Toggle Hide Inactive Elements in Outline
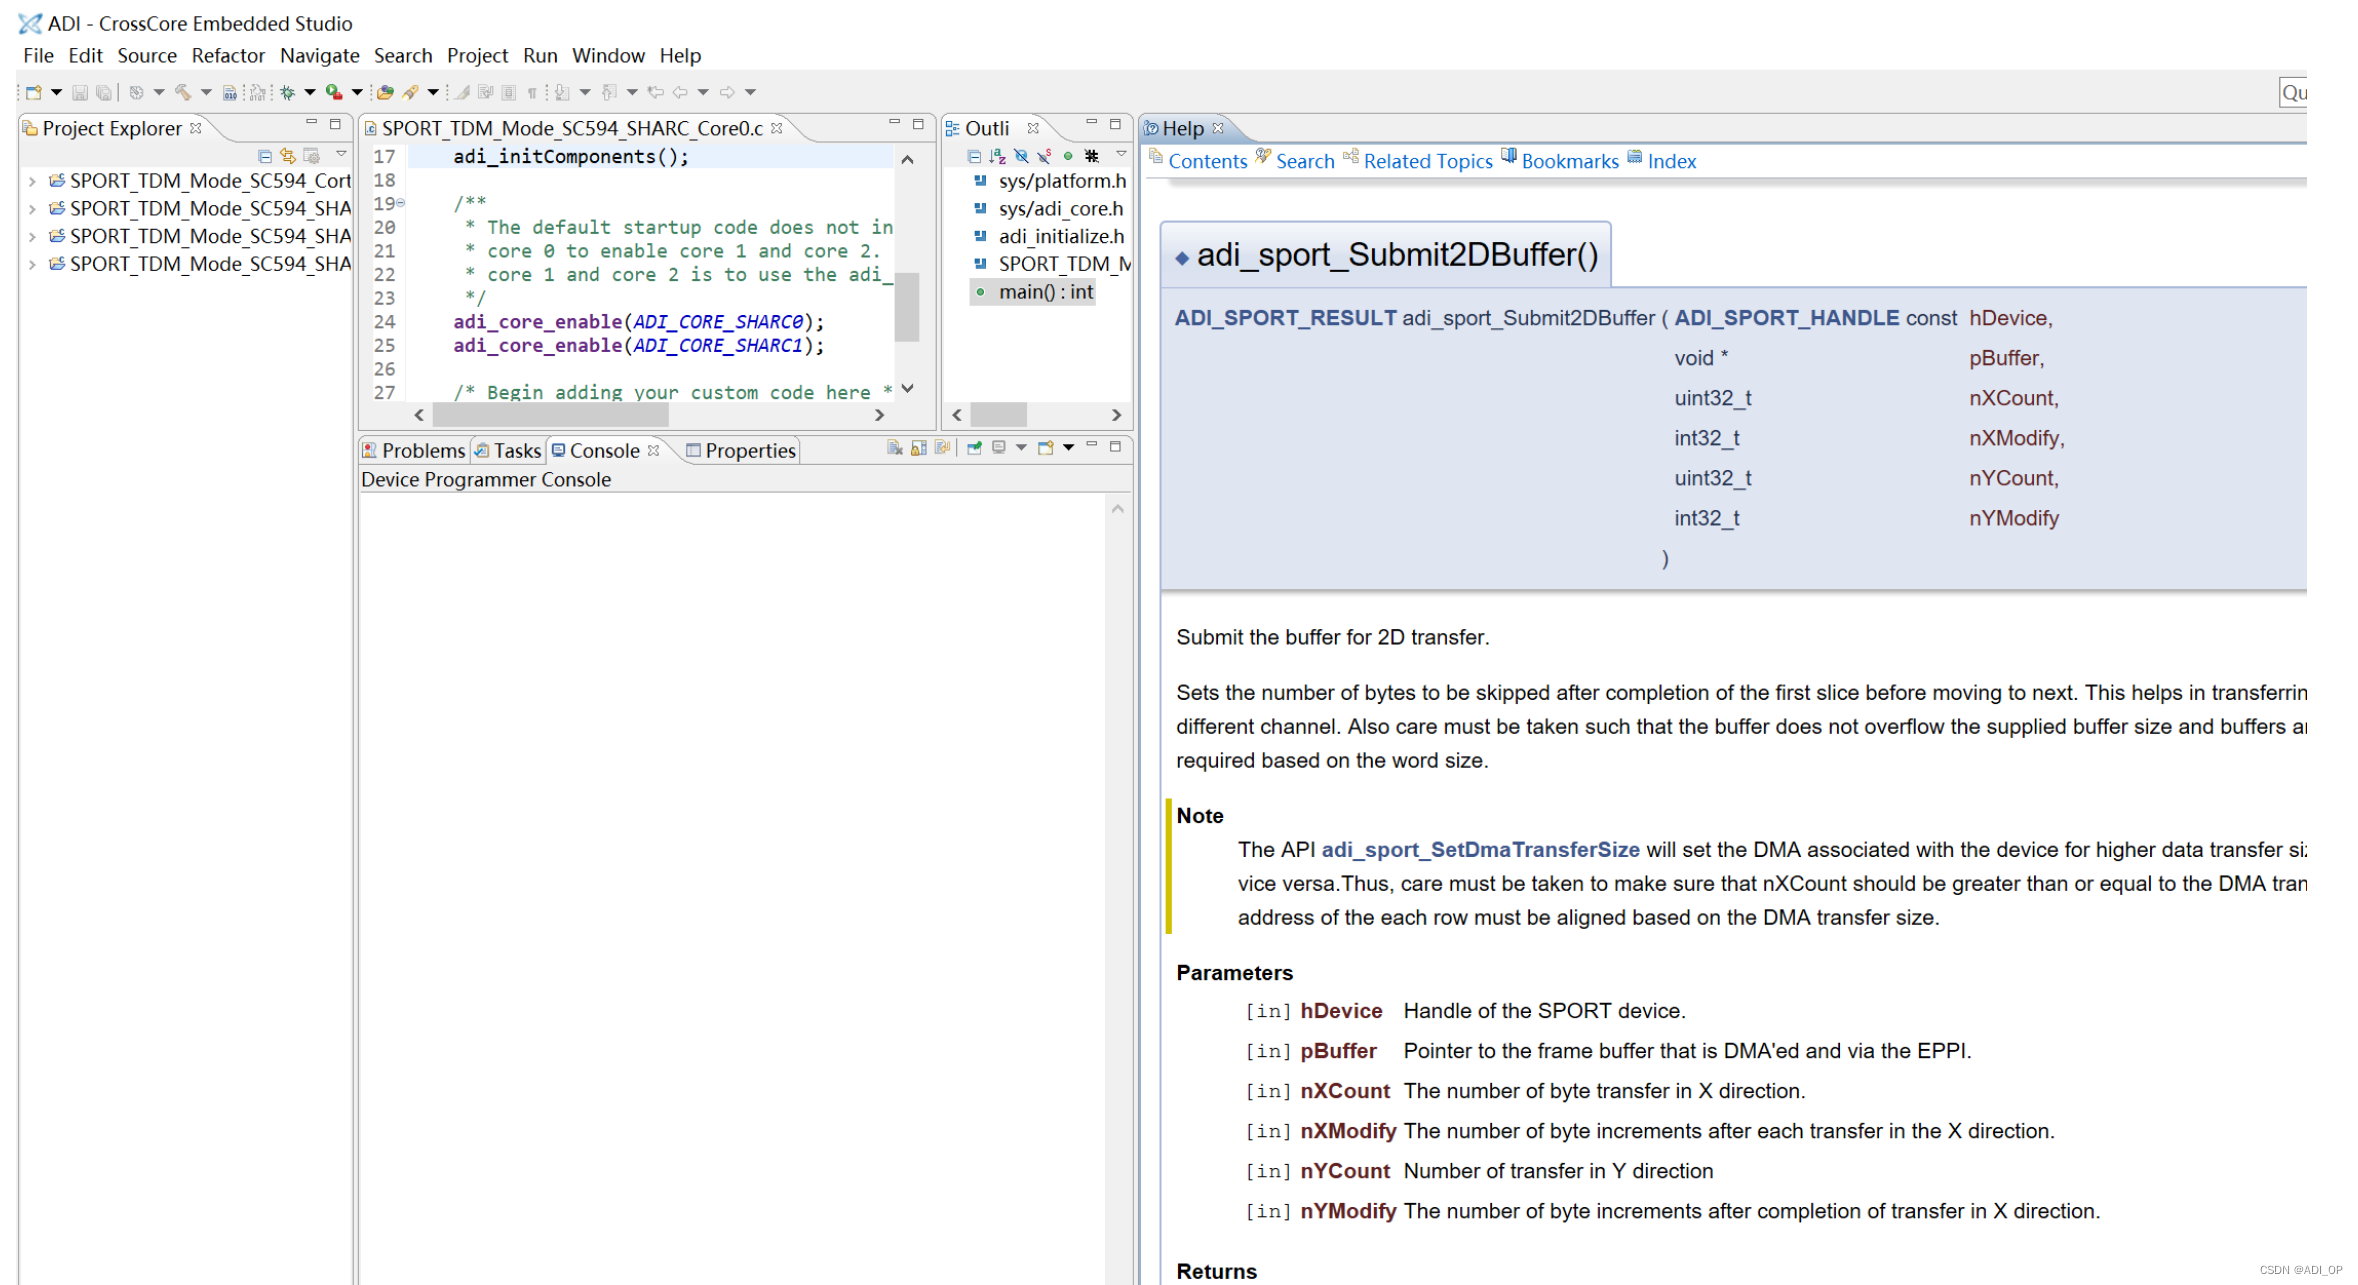Image resolution: width=2358 pixels, height=1285 pixels. pos(1092,156)
